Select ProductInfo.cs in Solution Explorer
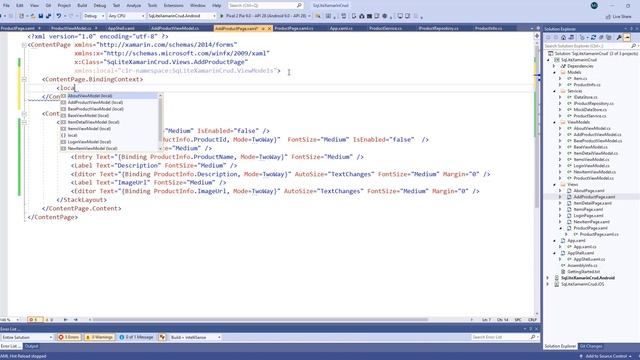 tap(587, 85)
